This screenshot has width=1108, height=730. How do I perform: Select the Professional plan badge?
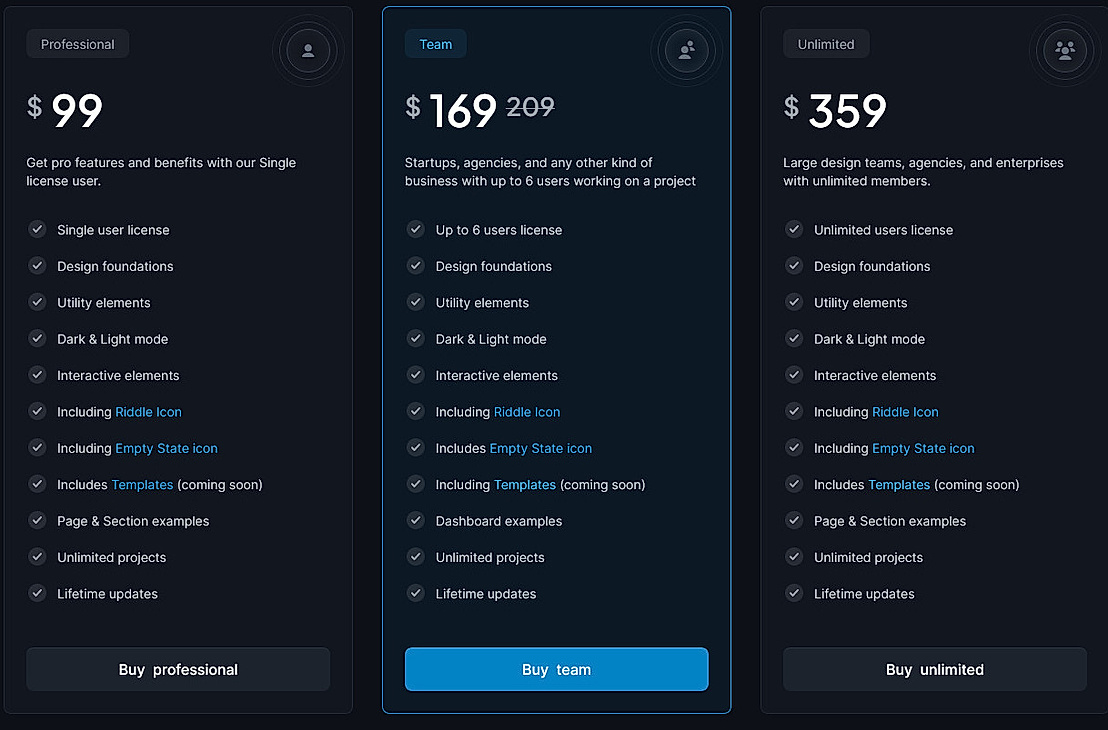coord(77,43)
